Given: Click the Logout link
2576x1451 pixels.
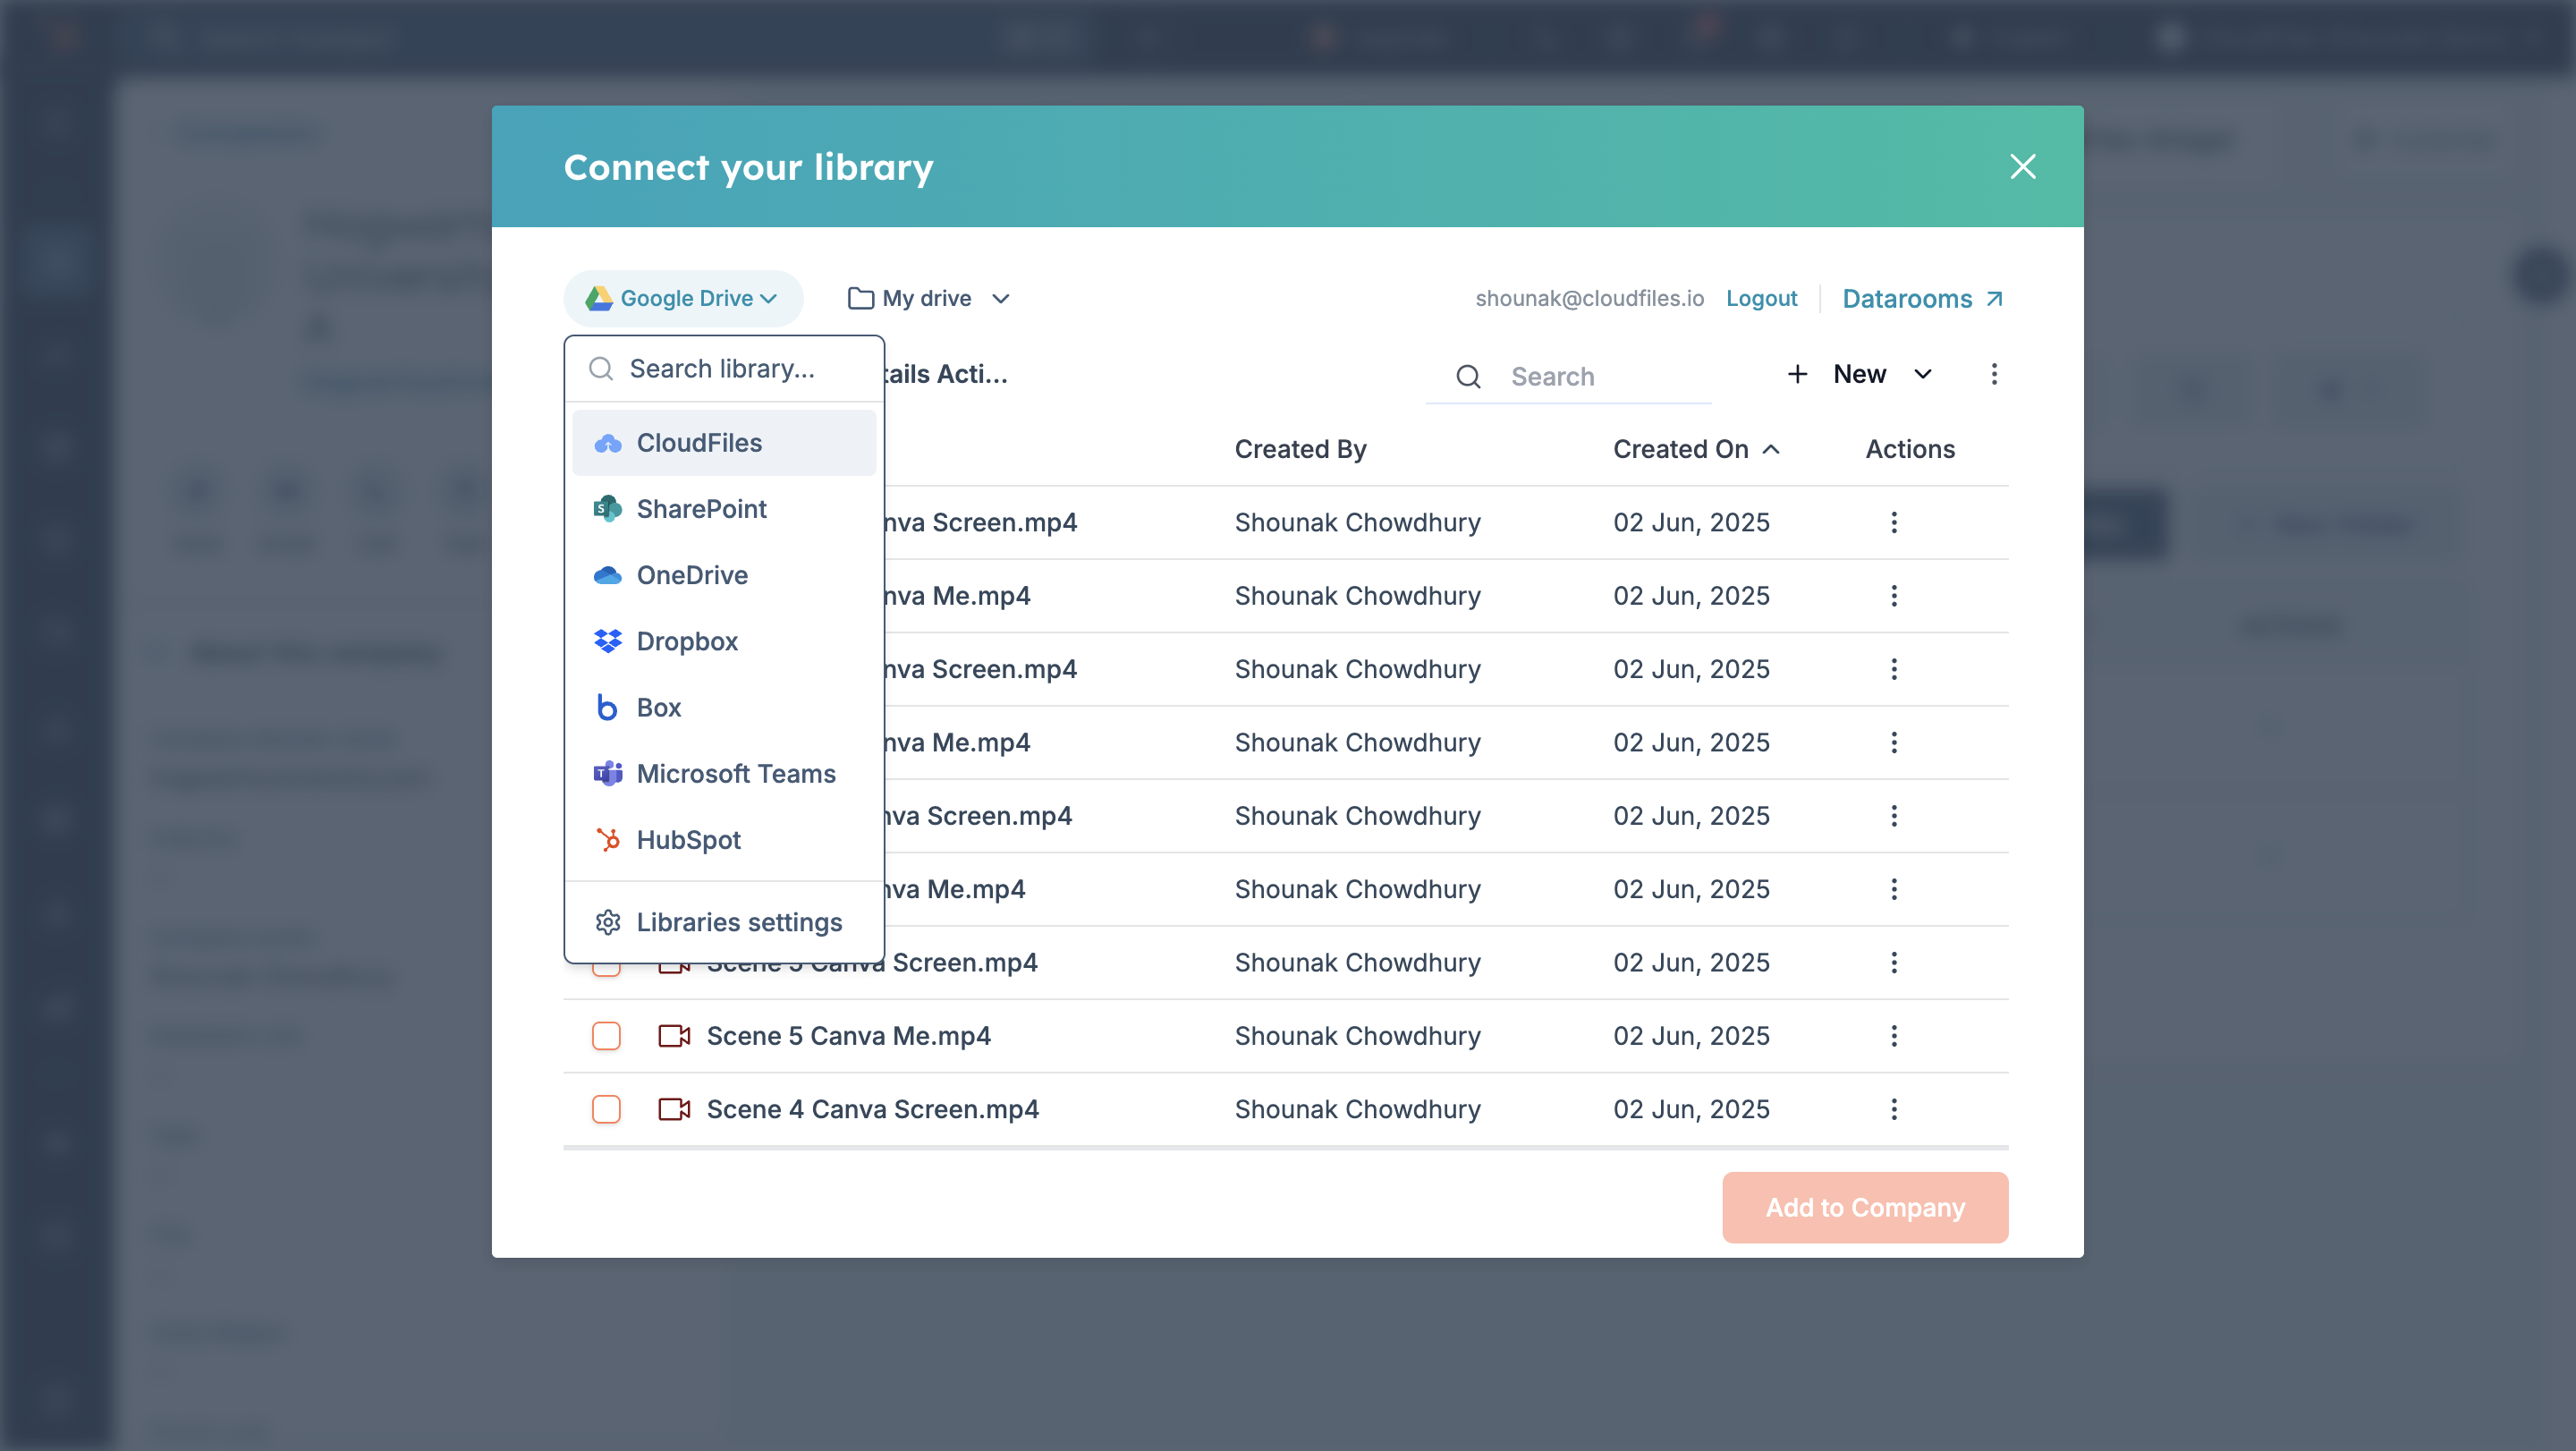Looking at the screenshot, I should tap(1761, 298).
